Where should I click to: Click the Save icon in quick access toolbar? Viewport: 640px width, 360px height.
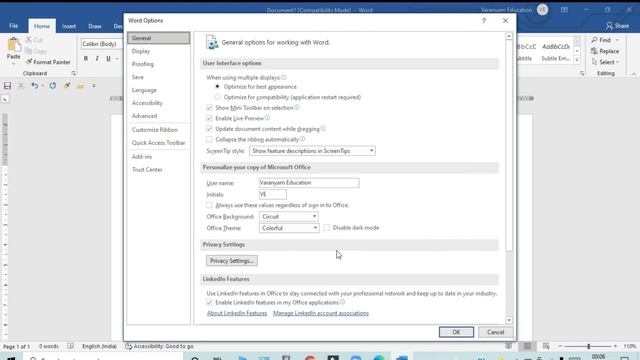click(x=7, y=86)
